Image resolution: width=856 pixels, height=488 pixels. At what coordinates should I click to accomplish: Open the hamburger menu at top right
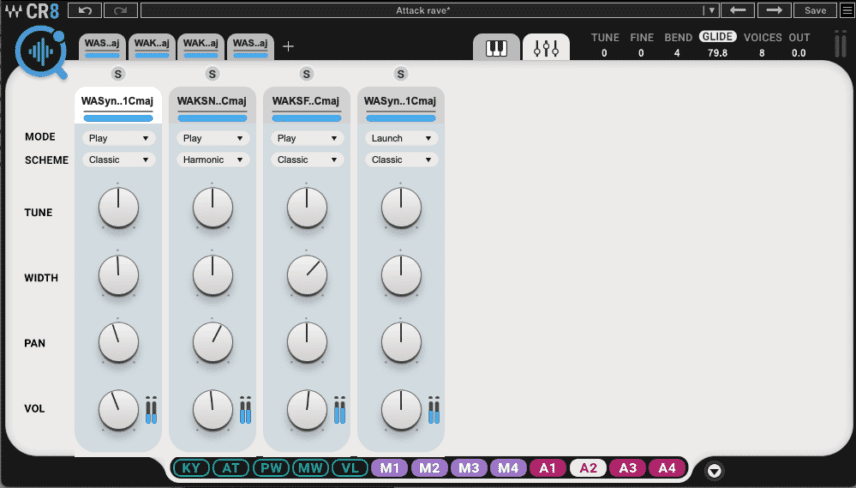(x=847, y=10)
